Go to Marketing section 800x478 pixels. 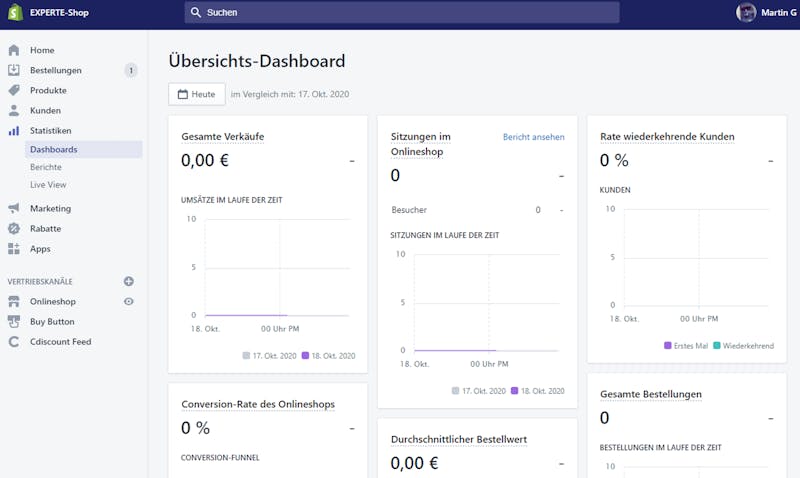50,208
